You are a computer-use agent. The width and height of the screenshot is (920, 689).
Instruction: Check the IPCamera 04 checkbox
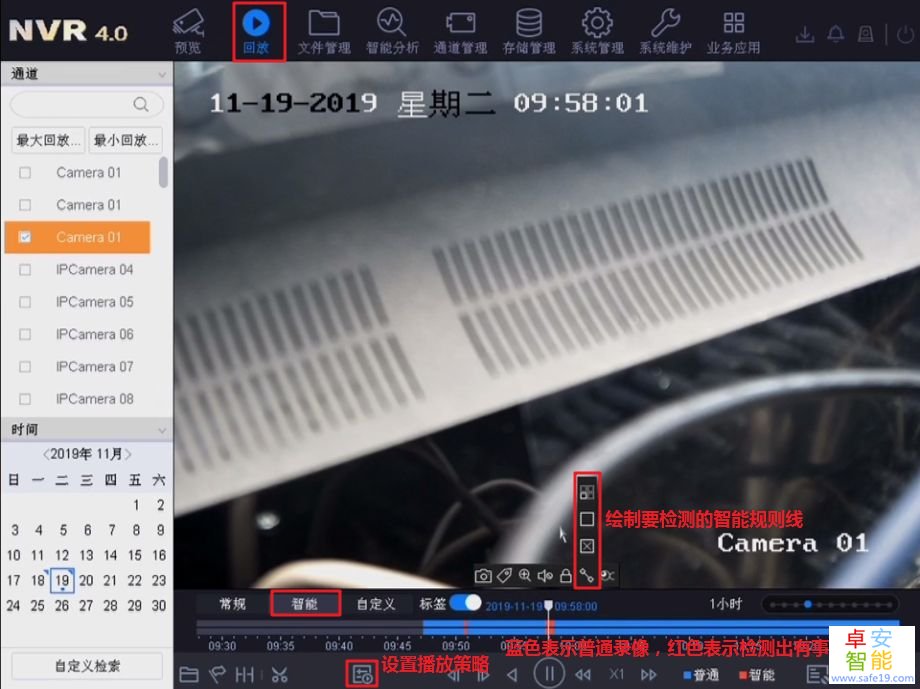25,270
